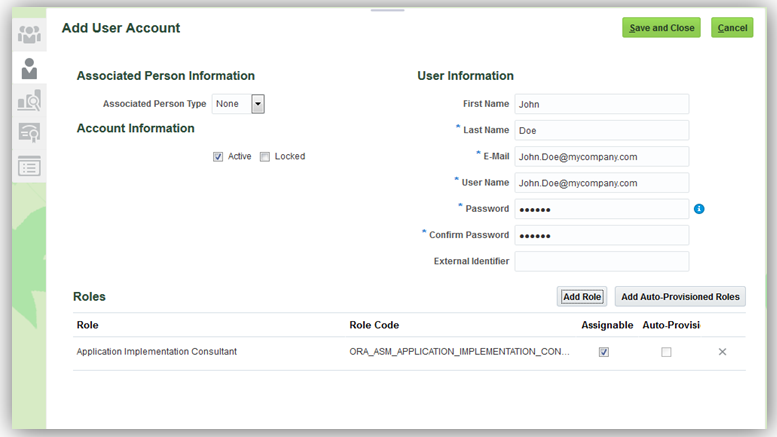The width and height of the screenshot is (777, 437).
Task: Click the Add Role button
Action: pyautogui.click(x=582, y=297)
